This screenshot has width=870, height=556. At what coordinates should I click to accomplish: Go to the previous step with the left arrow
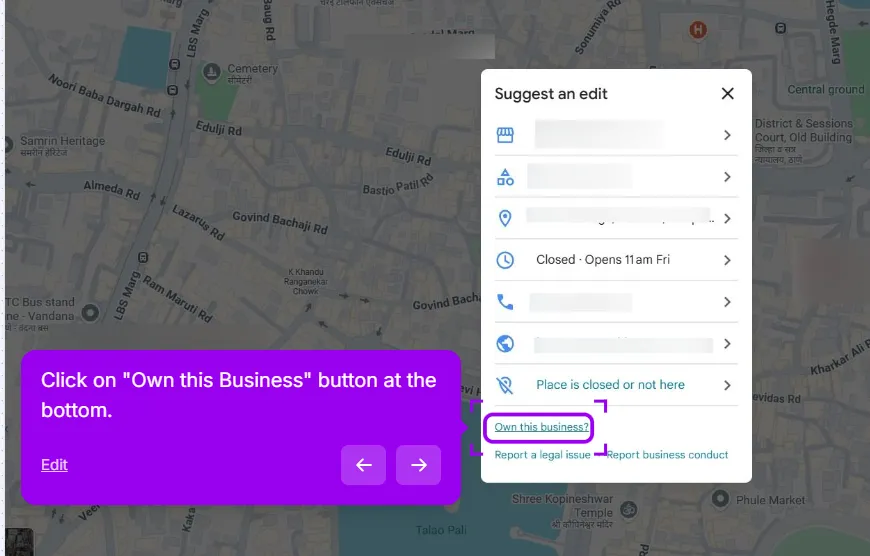coord(363,465)
